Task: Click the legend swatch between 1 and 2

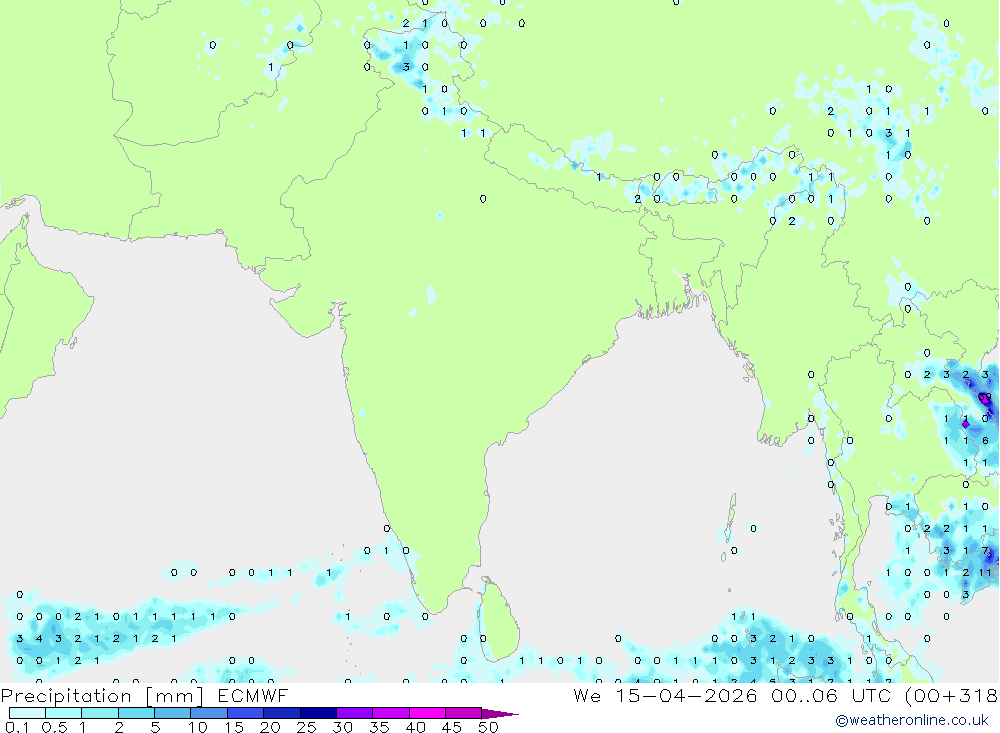Action: point(99,713)
